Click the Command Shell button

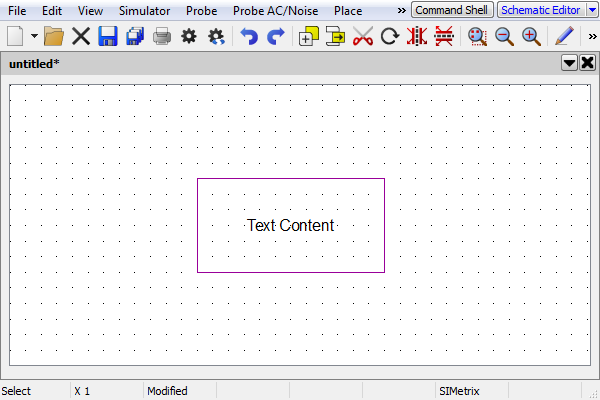pyautogui.click(x=452, y=10)
